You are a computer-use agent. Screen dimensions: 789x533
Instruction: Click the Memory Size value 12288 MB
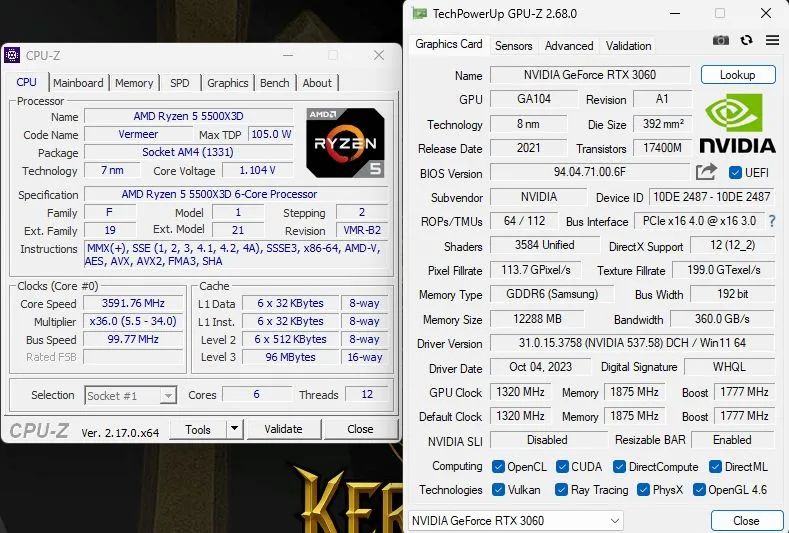point(537,319)
